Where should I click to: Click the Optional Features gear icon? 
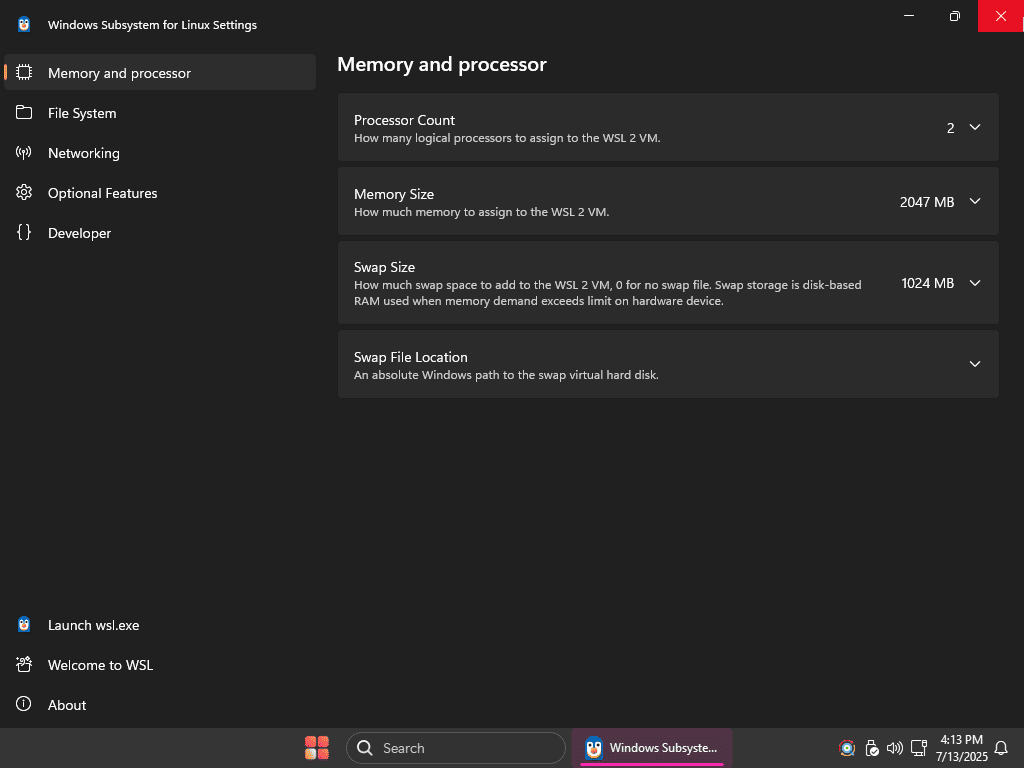click(x=24, y=193)
